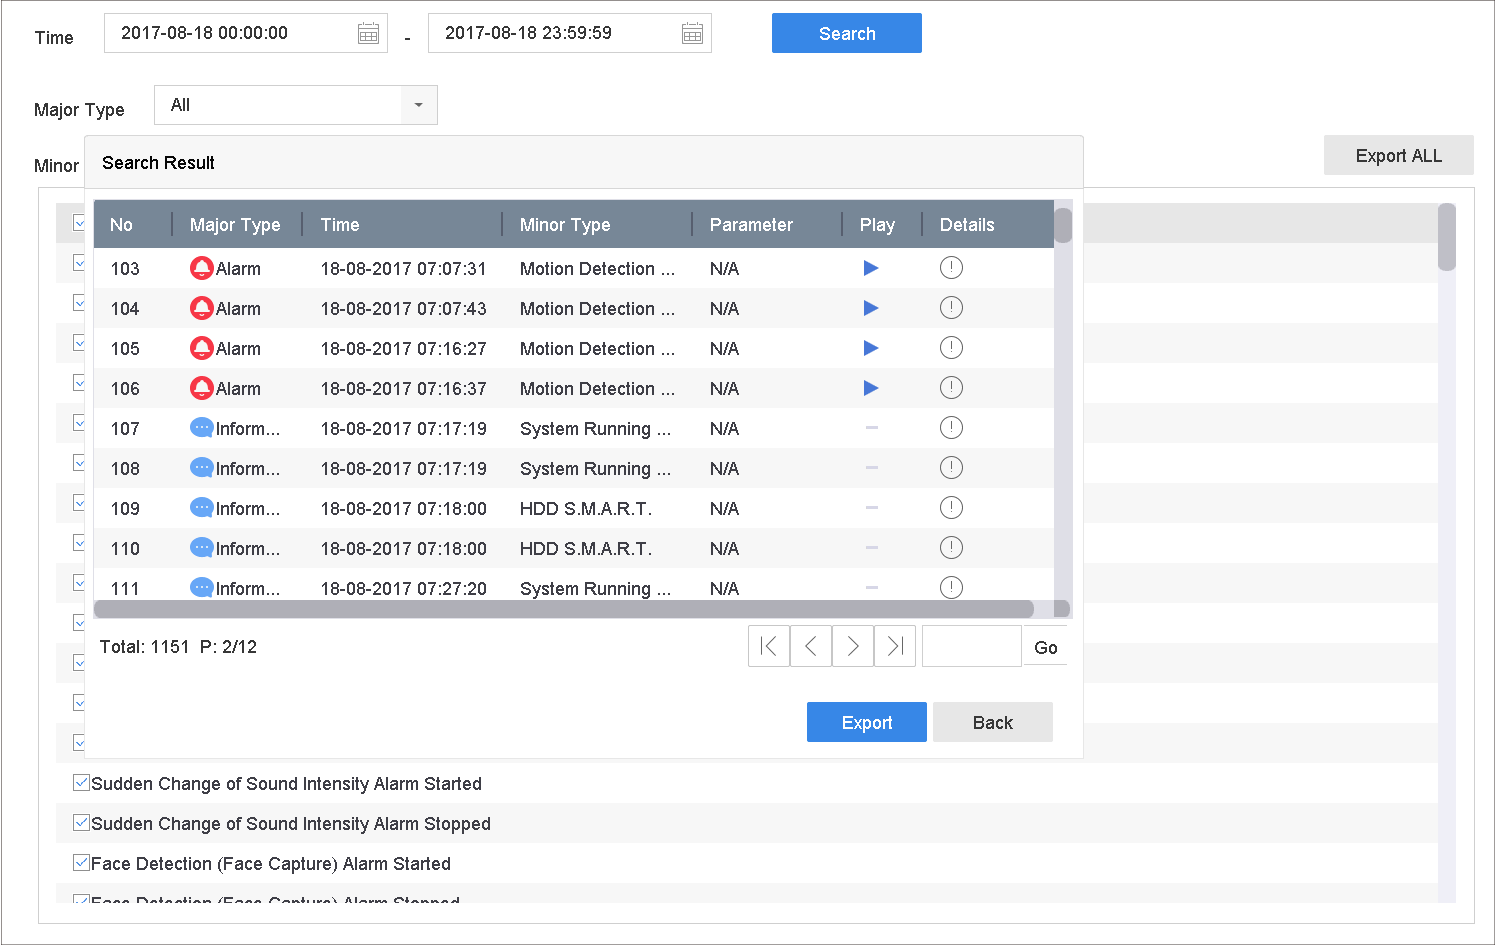Go to first page of results
This screenshot has width=1496, height=945.
tap(768, 647)
